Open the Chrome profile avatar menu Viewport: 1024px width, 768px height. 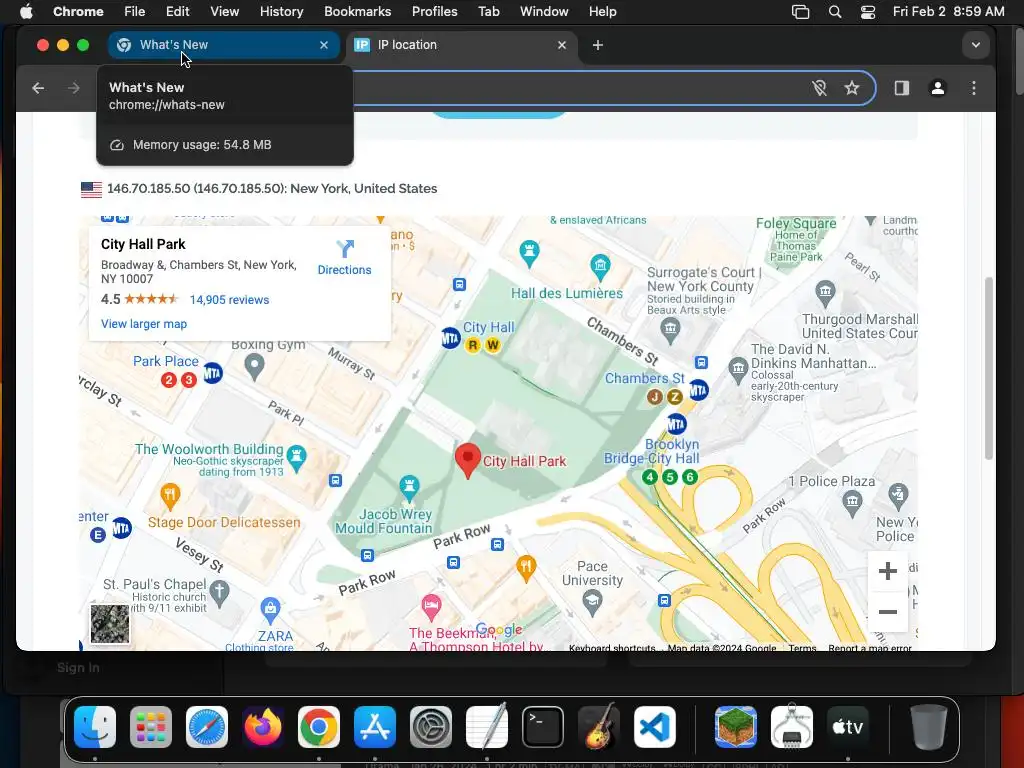[x=938, y=88]
